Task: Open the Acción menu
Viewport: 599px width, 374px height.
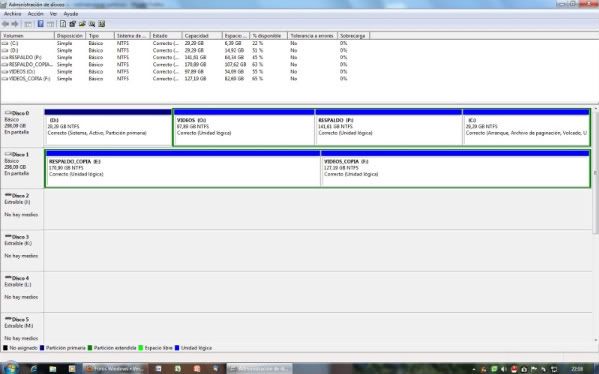Action: pos(36,14)
